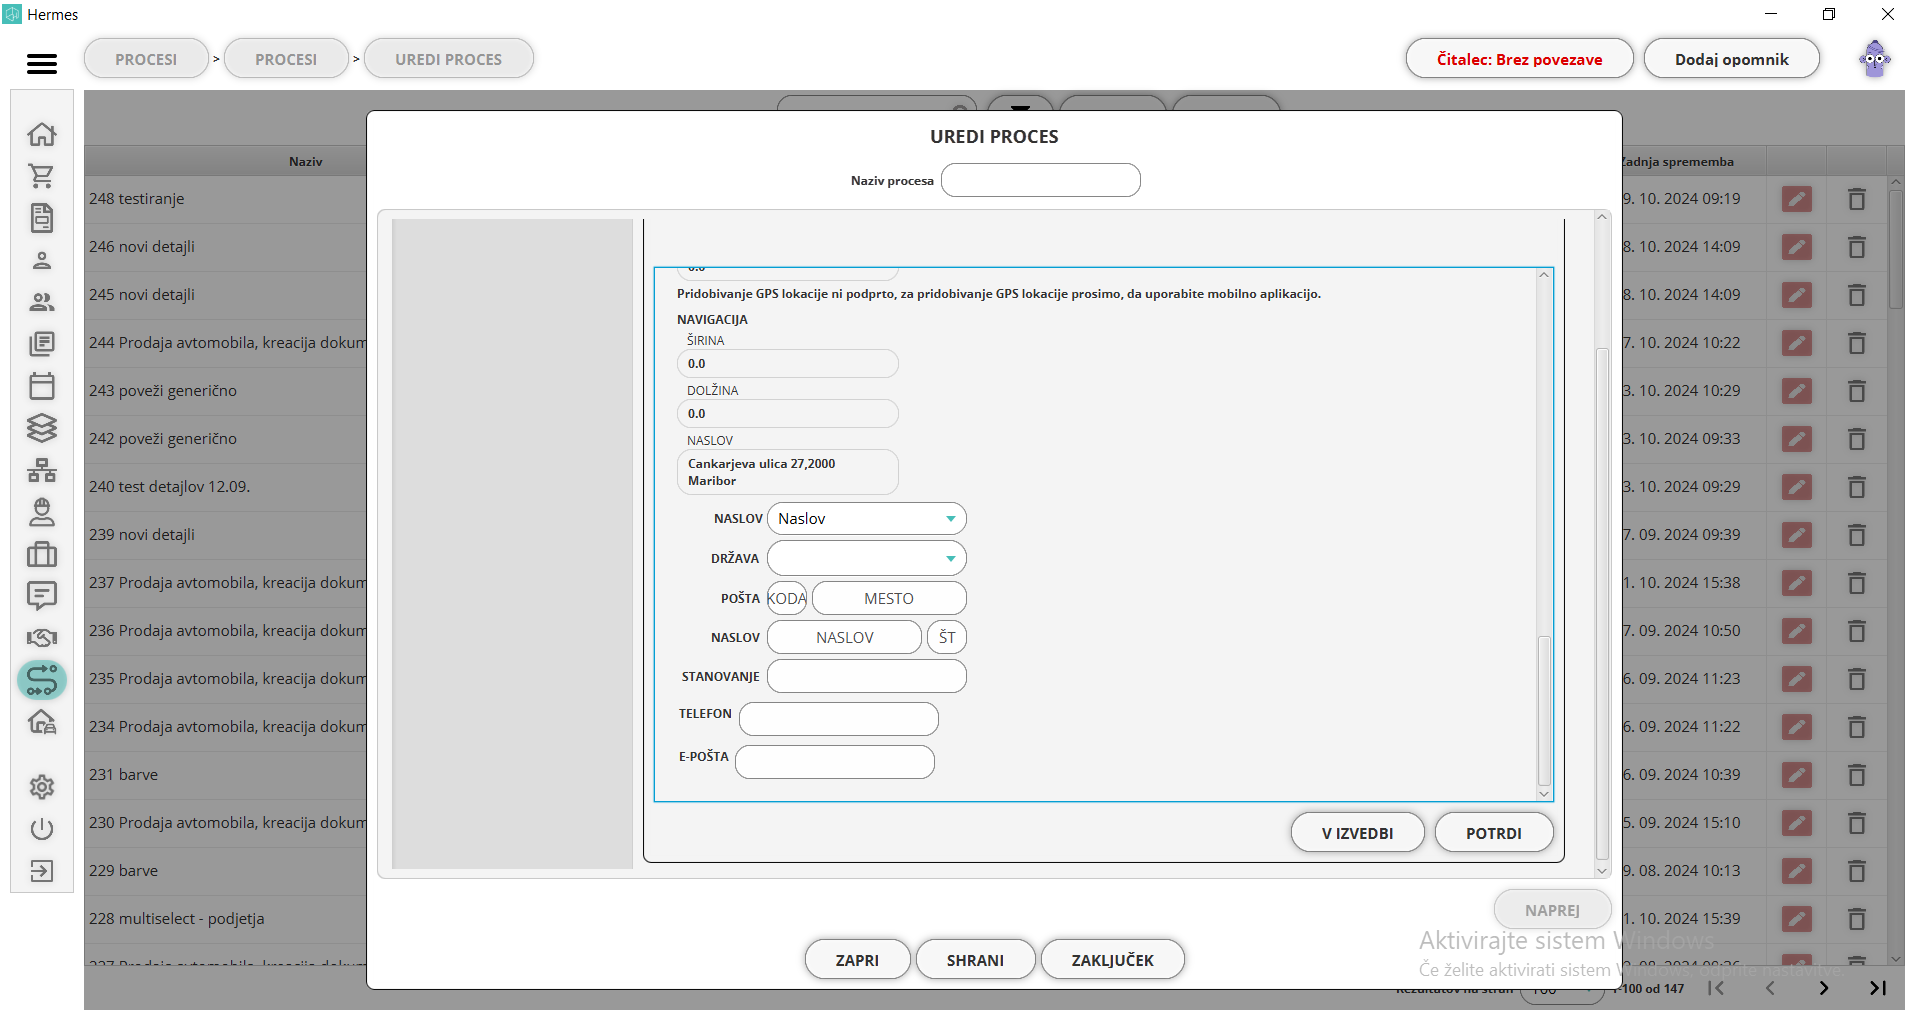Click the POTRDI button
This screenshot has height=1029, width=1920.
click(x=1494, y=833)
